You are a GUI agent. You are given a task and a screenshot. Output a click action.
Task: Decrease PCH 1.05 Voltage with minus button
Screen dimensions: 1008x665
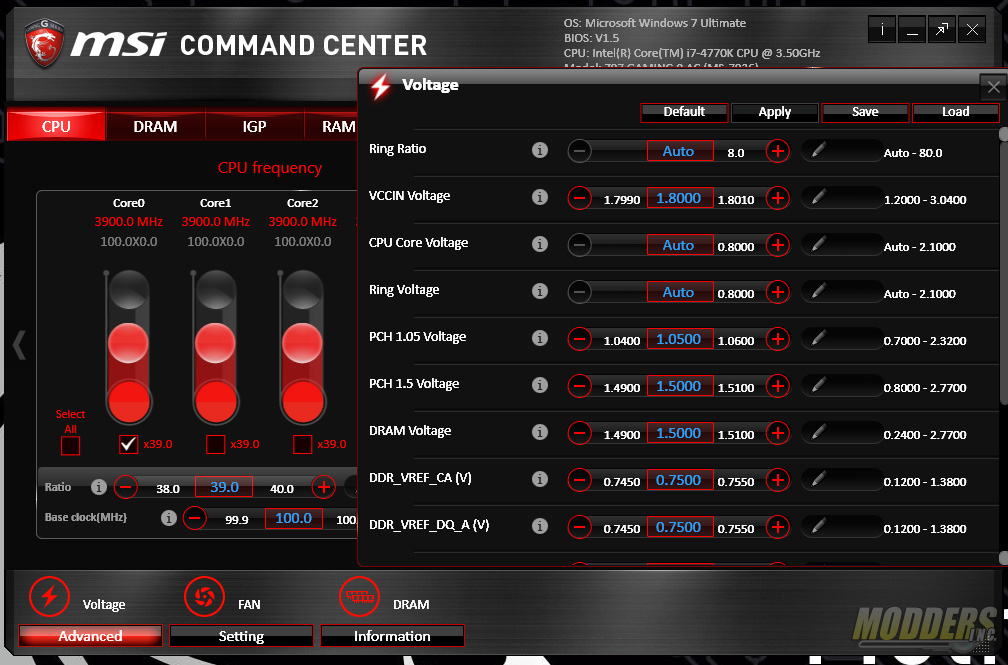pyautogui.click(x=579, y=339)
